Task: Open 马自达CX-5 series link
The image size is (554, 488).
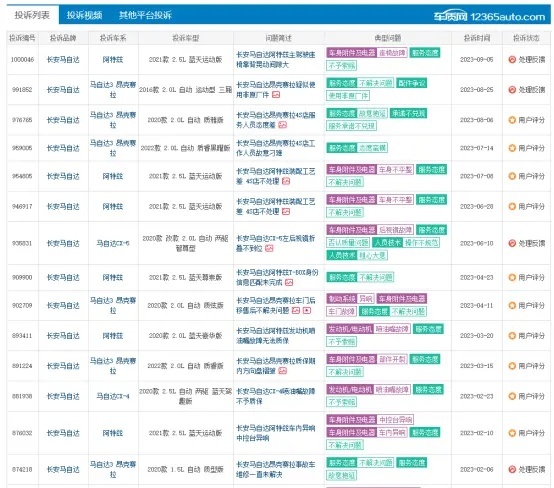Action: 113,243
